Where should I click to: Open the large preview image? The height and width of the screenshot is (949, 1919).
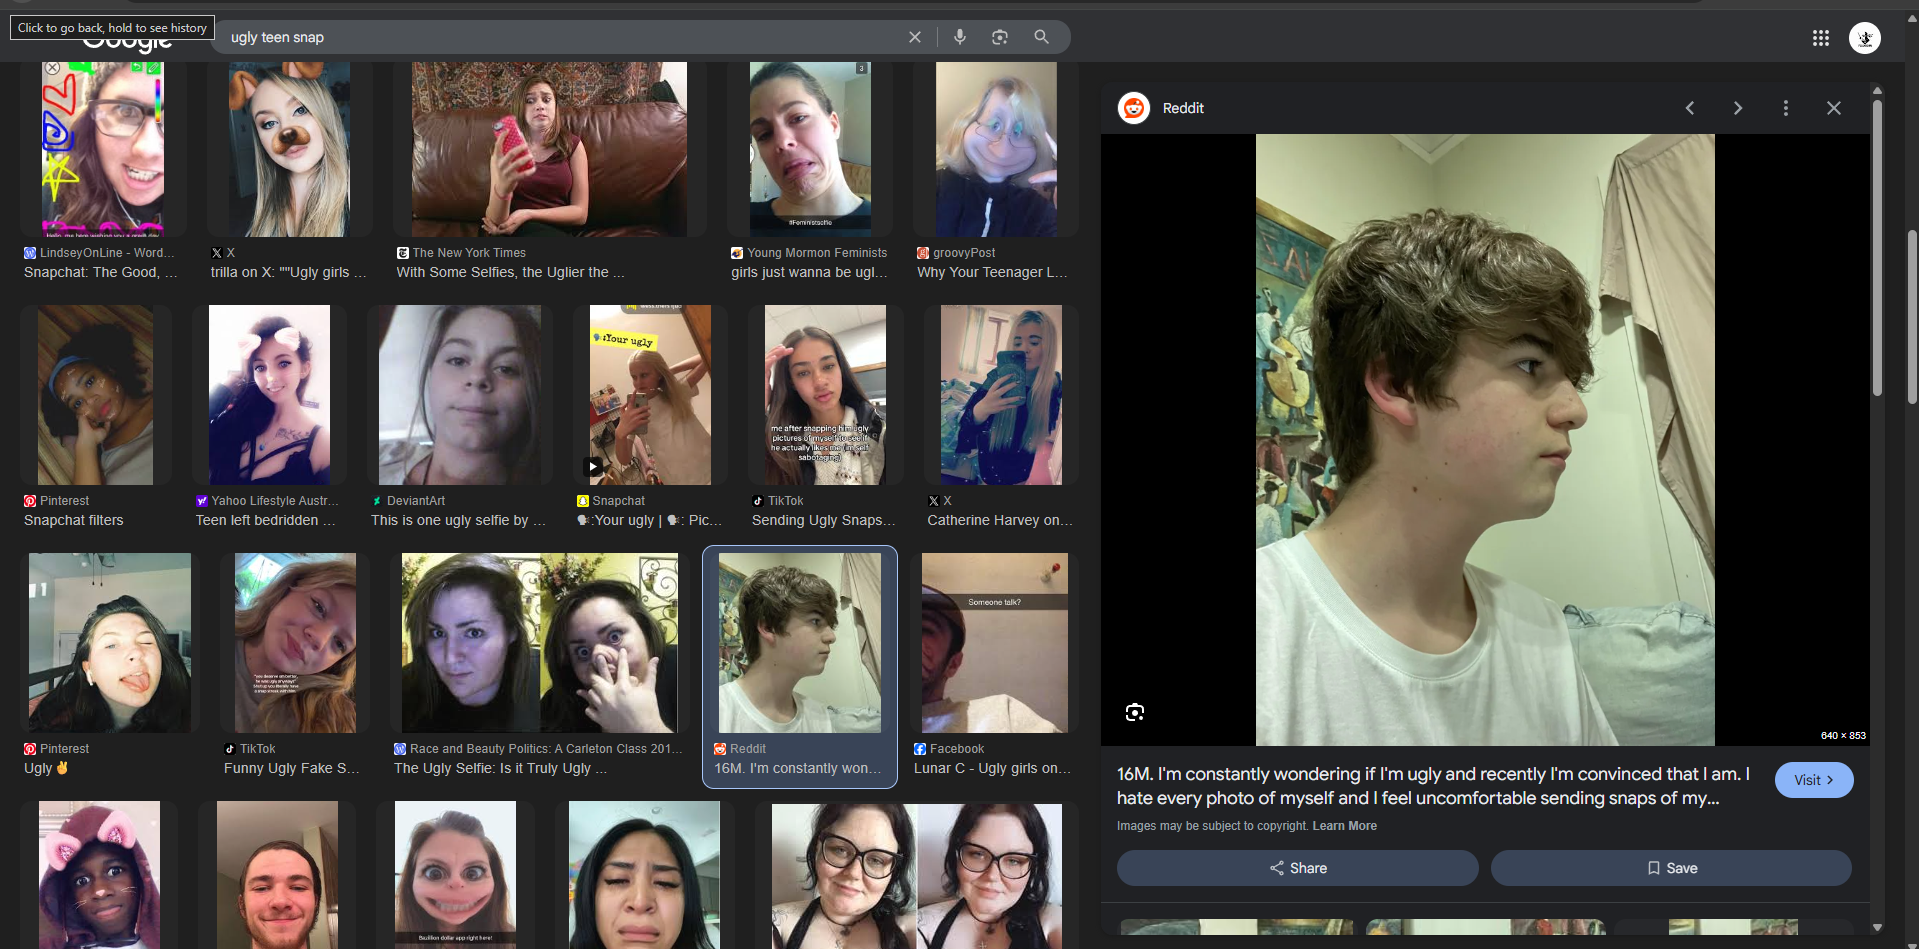coord(1484,440)
